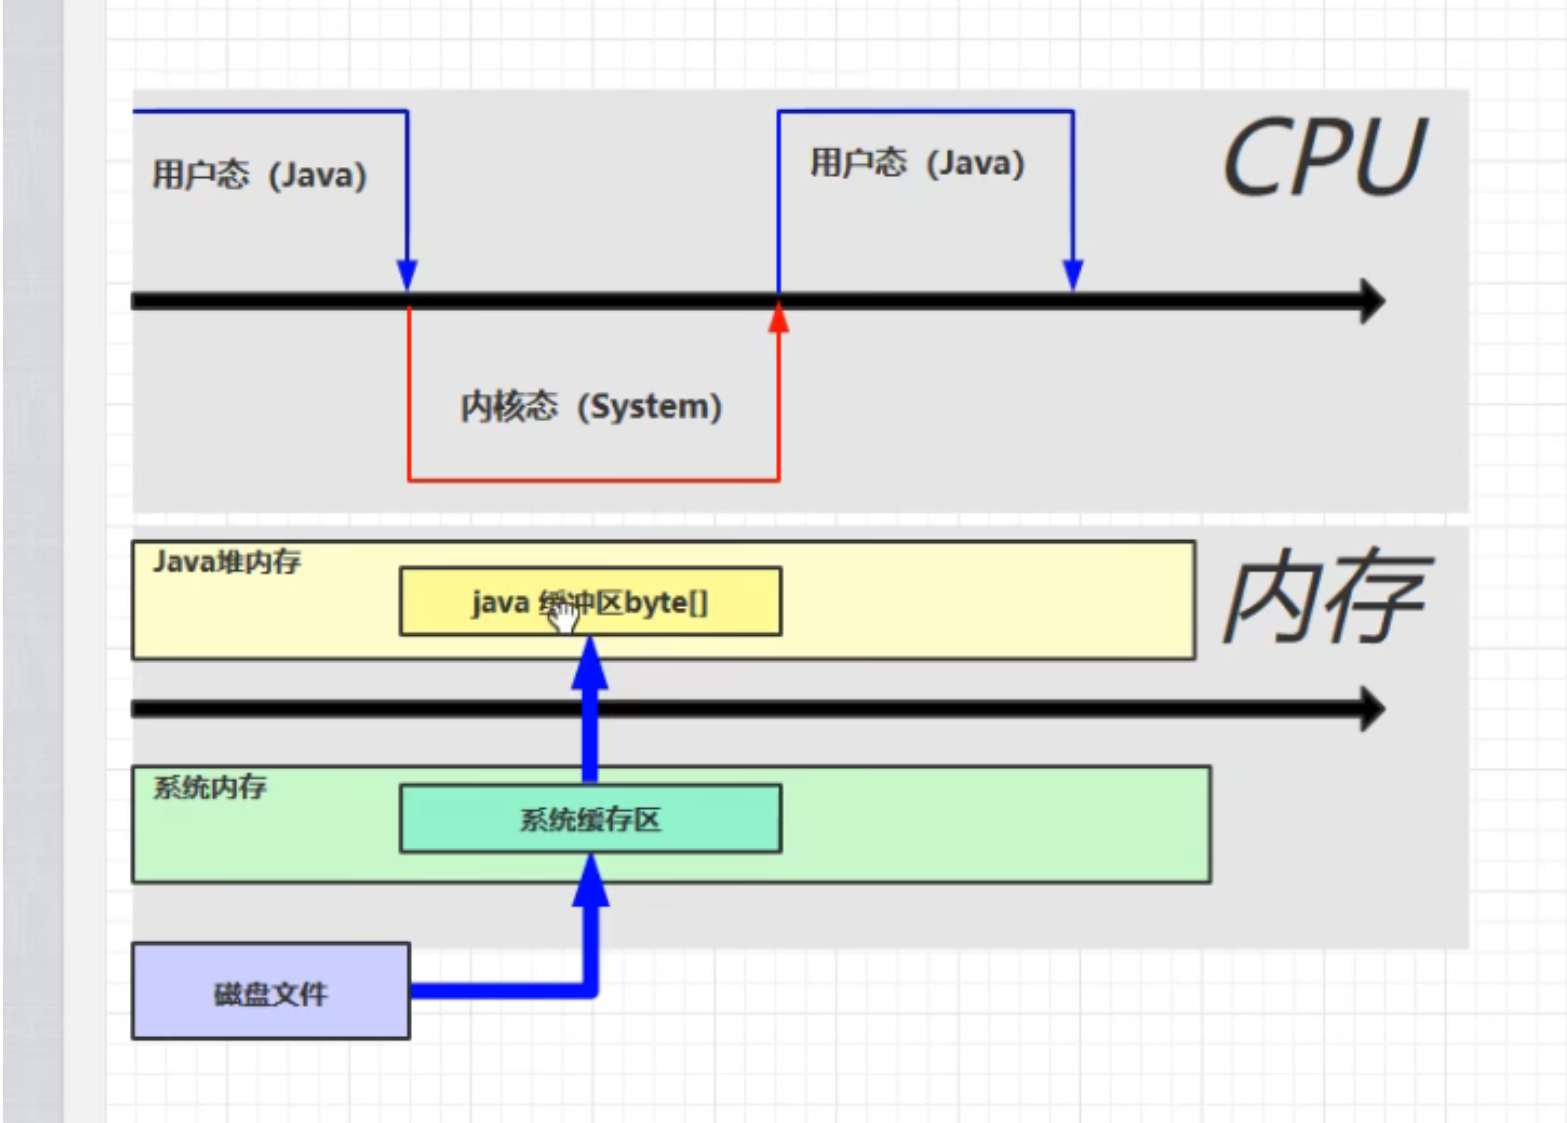Image resolution: width=1567 pixels, height=1123 pixels.
Task: Select the large CPU title text
Action: tap(1325, 158)
